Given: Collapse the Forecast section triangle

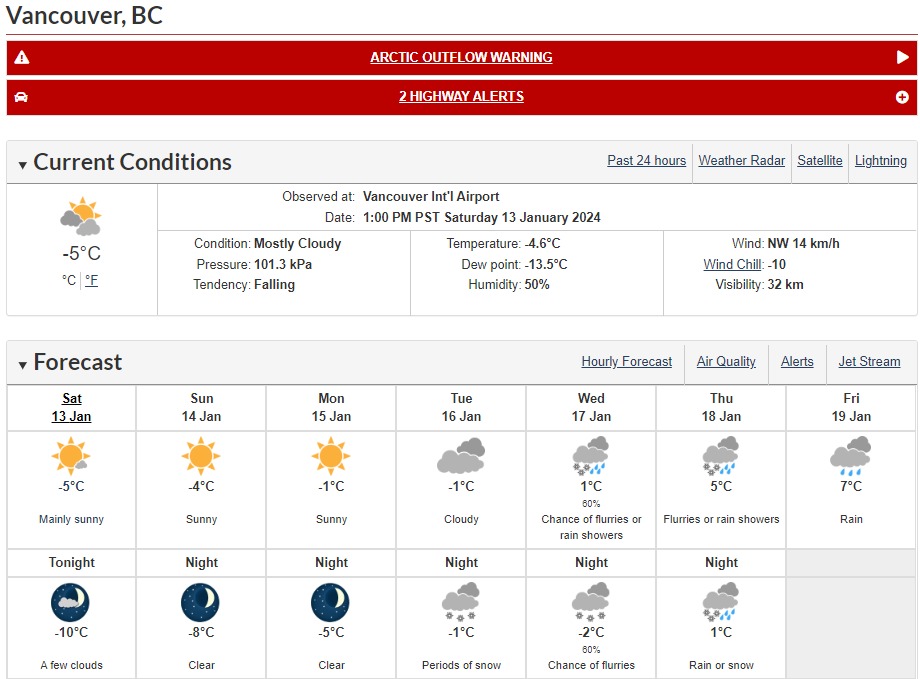Looking at the screenshot, I should [22, 365].
